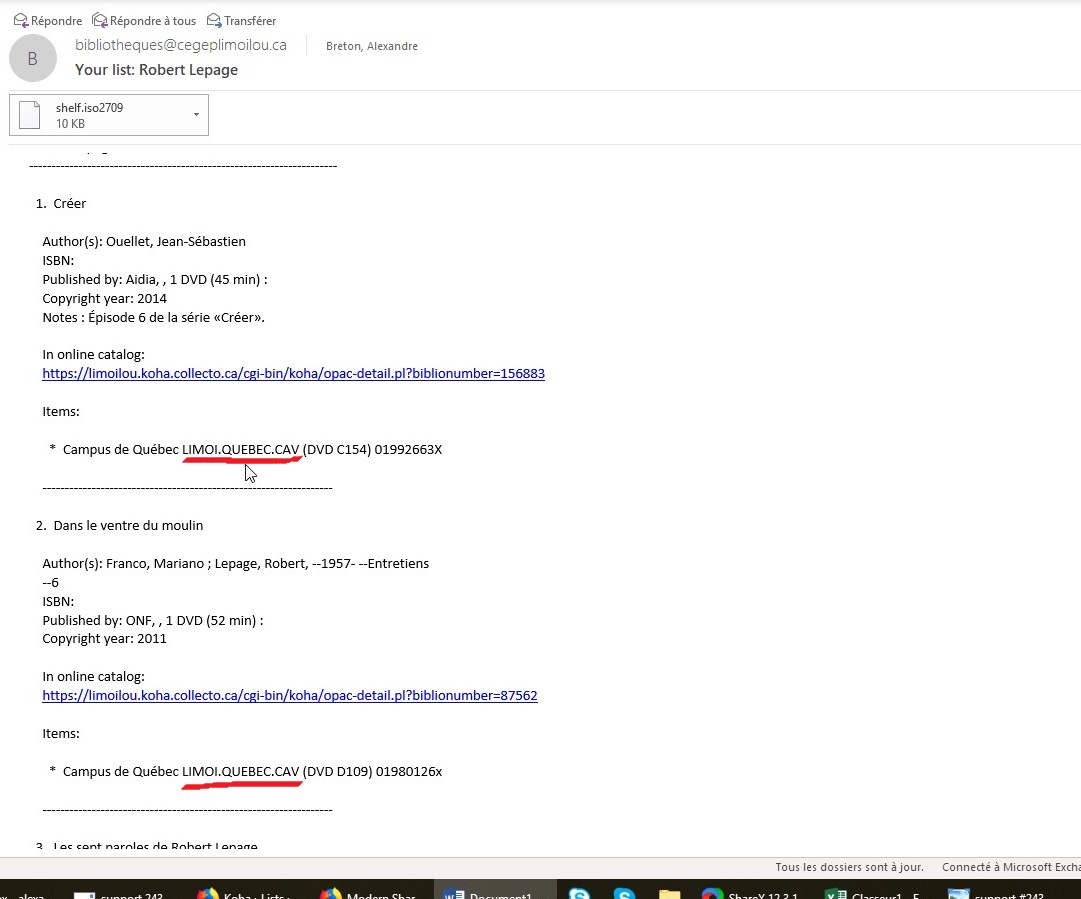The image size is (1081, 899).
Task: Click sender address bibliotheques@cegeplimoilou.ca
Action: point(181,45)
